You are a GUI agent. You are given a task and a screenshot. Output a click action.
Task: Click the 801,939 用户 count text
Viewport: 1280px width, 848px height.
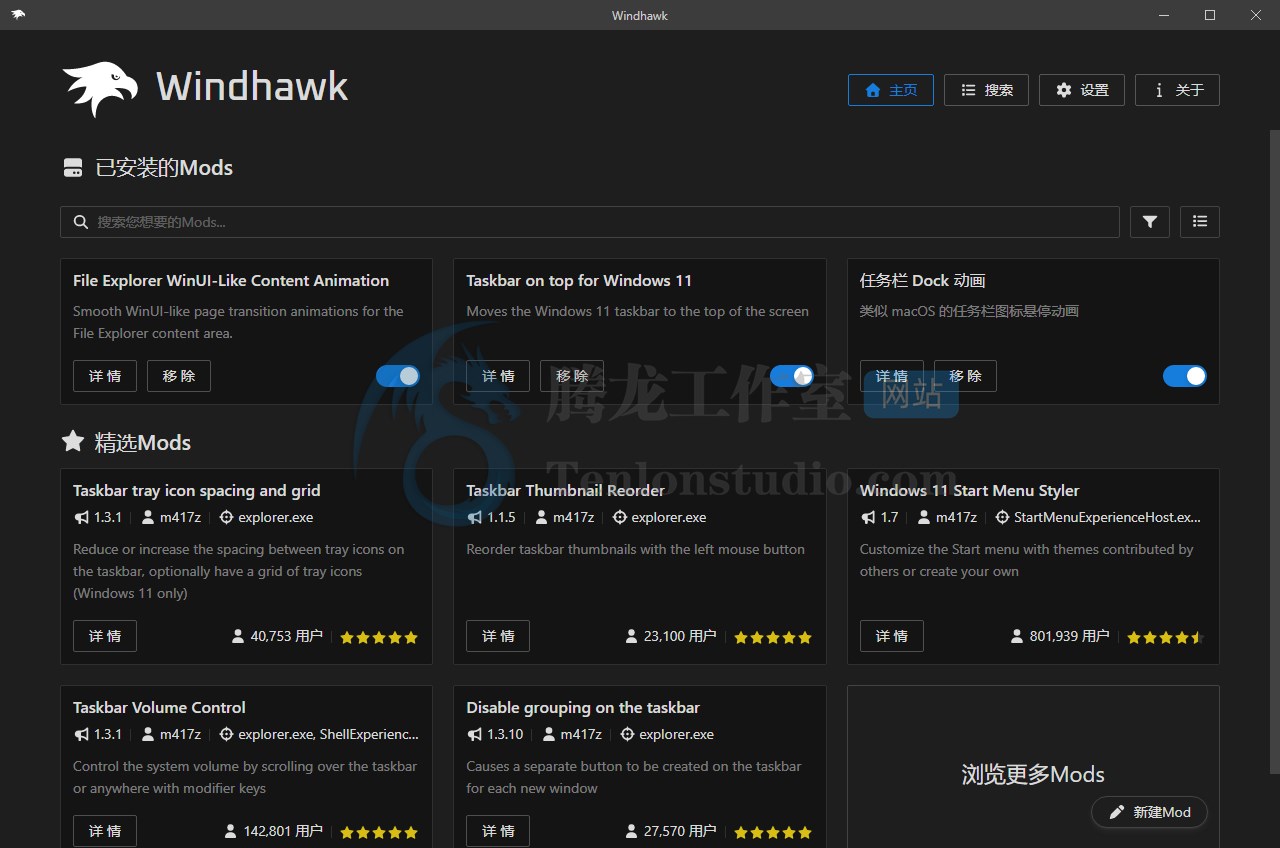click(x=1070, y=636)
